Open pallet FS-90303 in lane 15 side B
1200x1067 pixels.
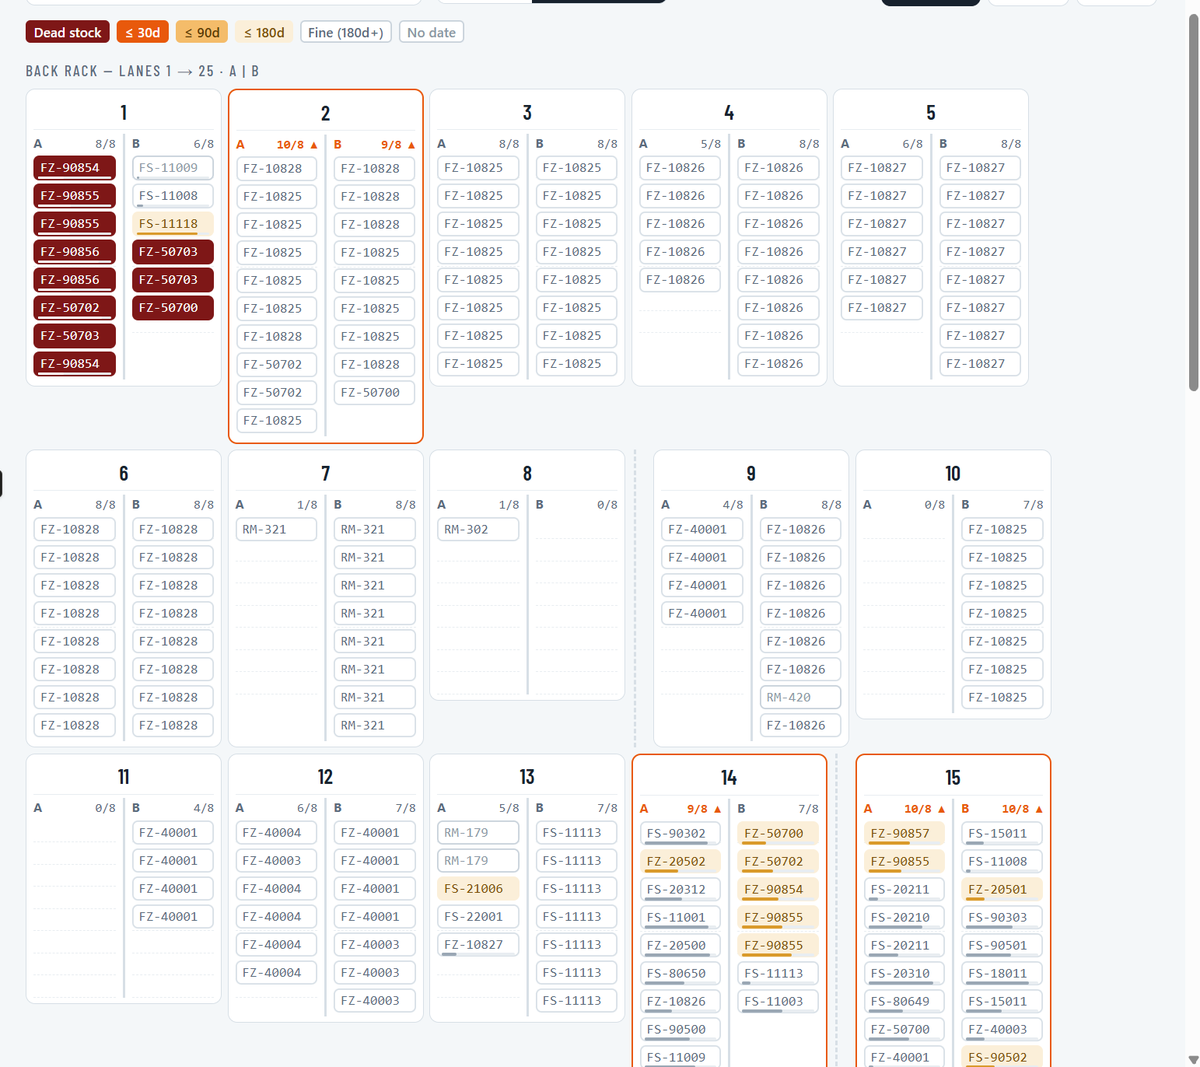pos(1003,917)
